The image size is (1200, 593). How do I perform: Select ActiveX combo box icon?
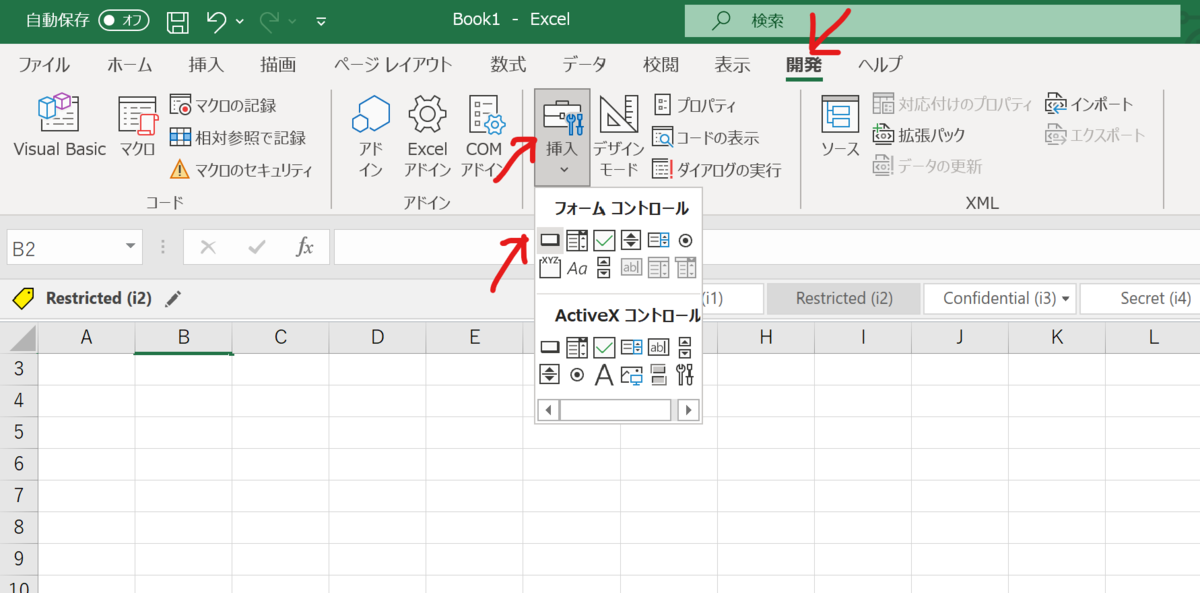pyautogui.click(x=576, y=347)
